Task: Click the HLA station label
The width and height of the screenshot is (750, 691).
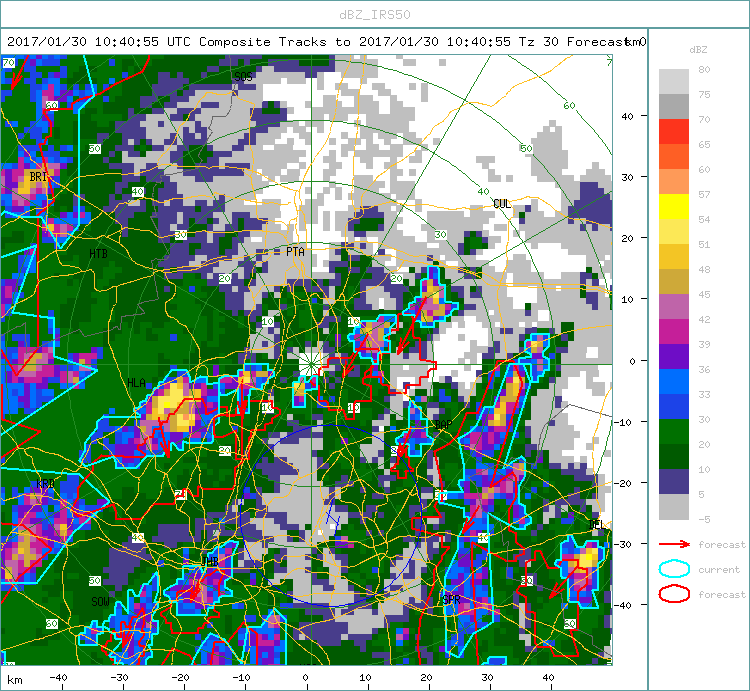Action: point(136,383)
